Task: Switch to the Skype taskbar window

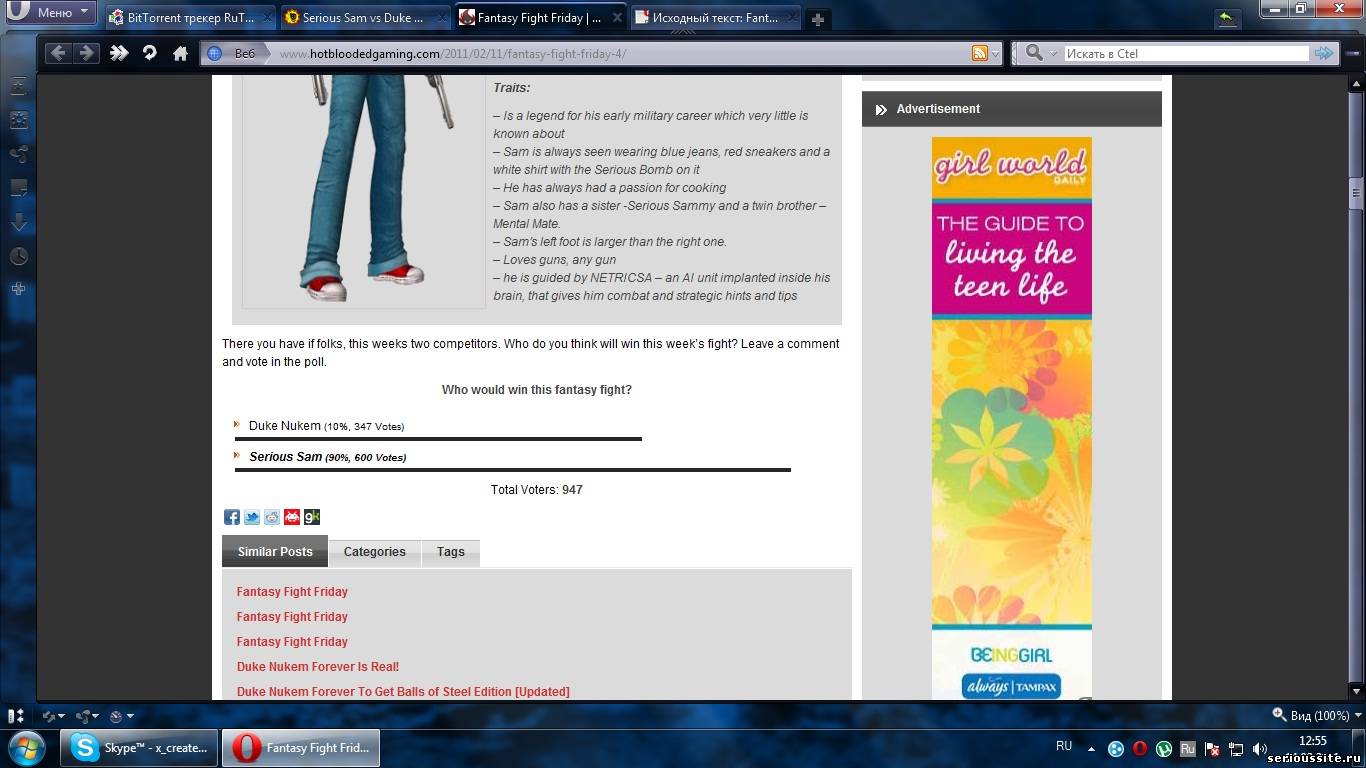Action: (x=139, y=748)
